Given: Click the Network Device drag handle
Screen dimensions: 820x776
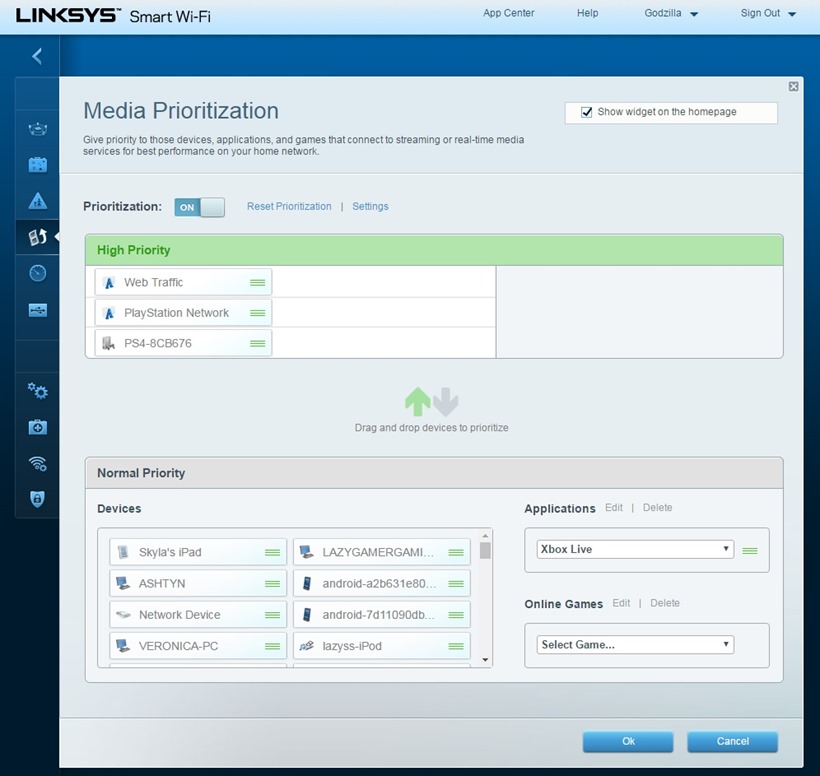Looking at the screenshot, I should pos(272,615).
